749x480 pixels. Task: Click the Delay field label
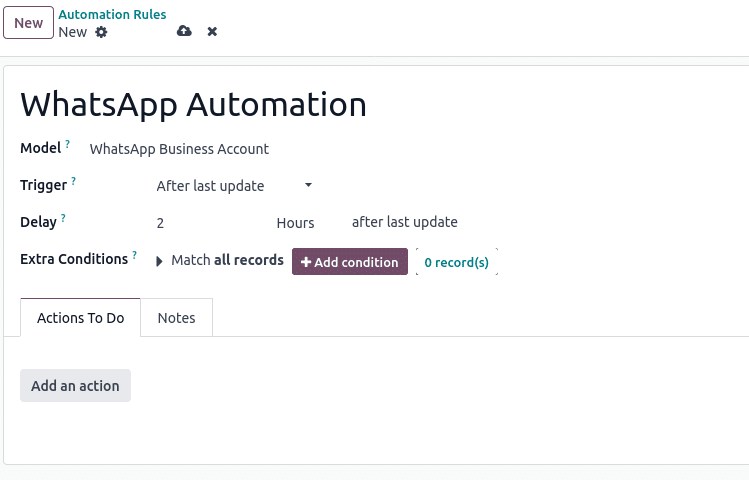[38, 223]
